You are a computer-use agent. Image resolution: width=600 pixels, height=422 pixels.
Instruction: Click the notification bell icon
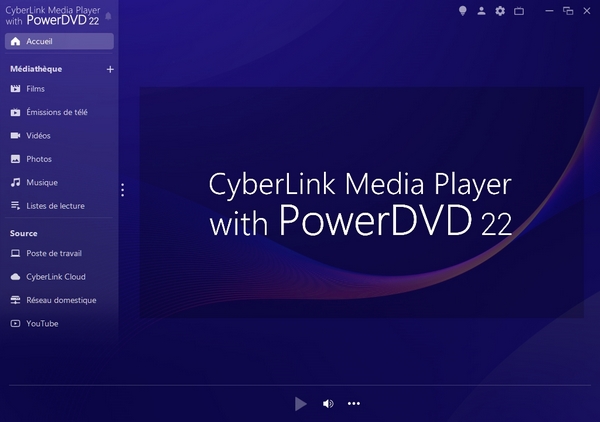[x=108, y=16]
